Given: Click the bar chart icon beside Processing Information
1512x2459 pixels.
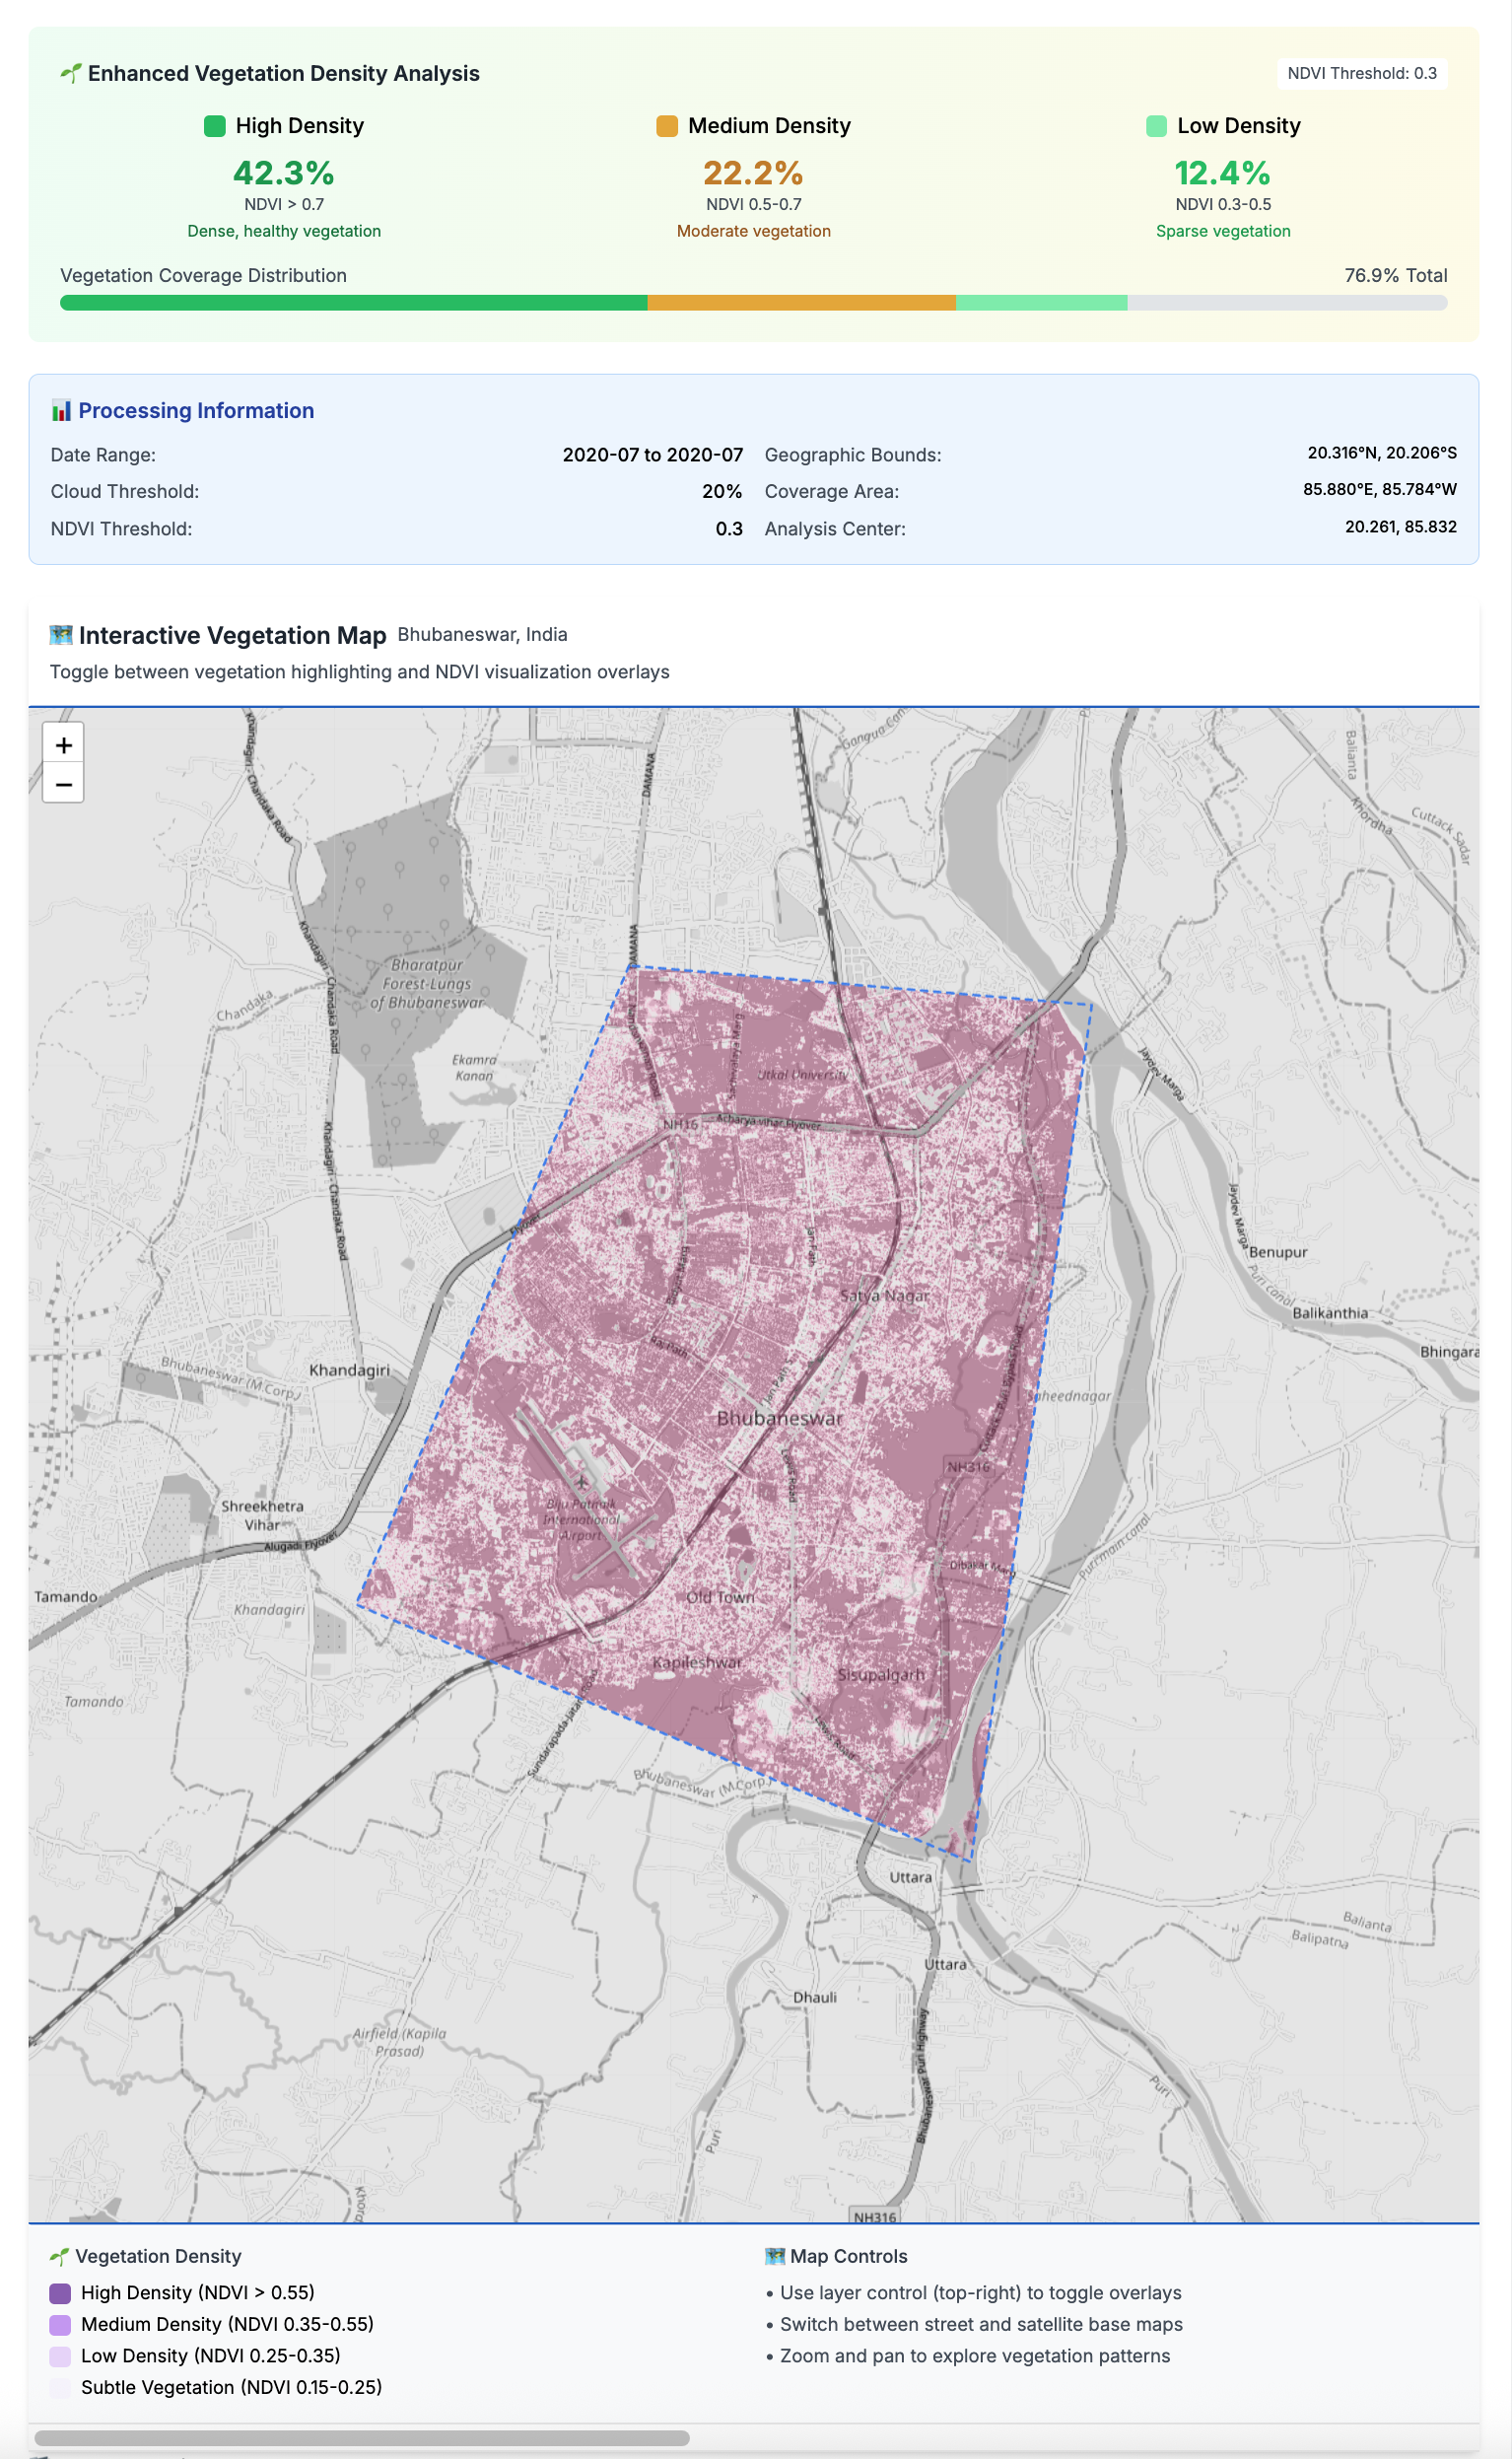Looking at the screenshot, I should (61, 410).
